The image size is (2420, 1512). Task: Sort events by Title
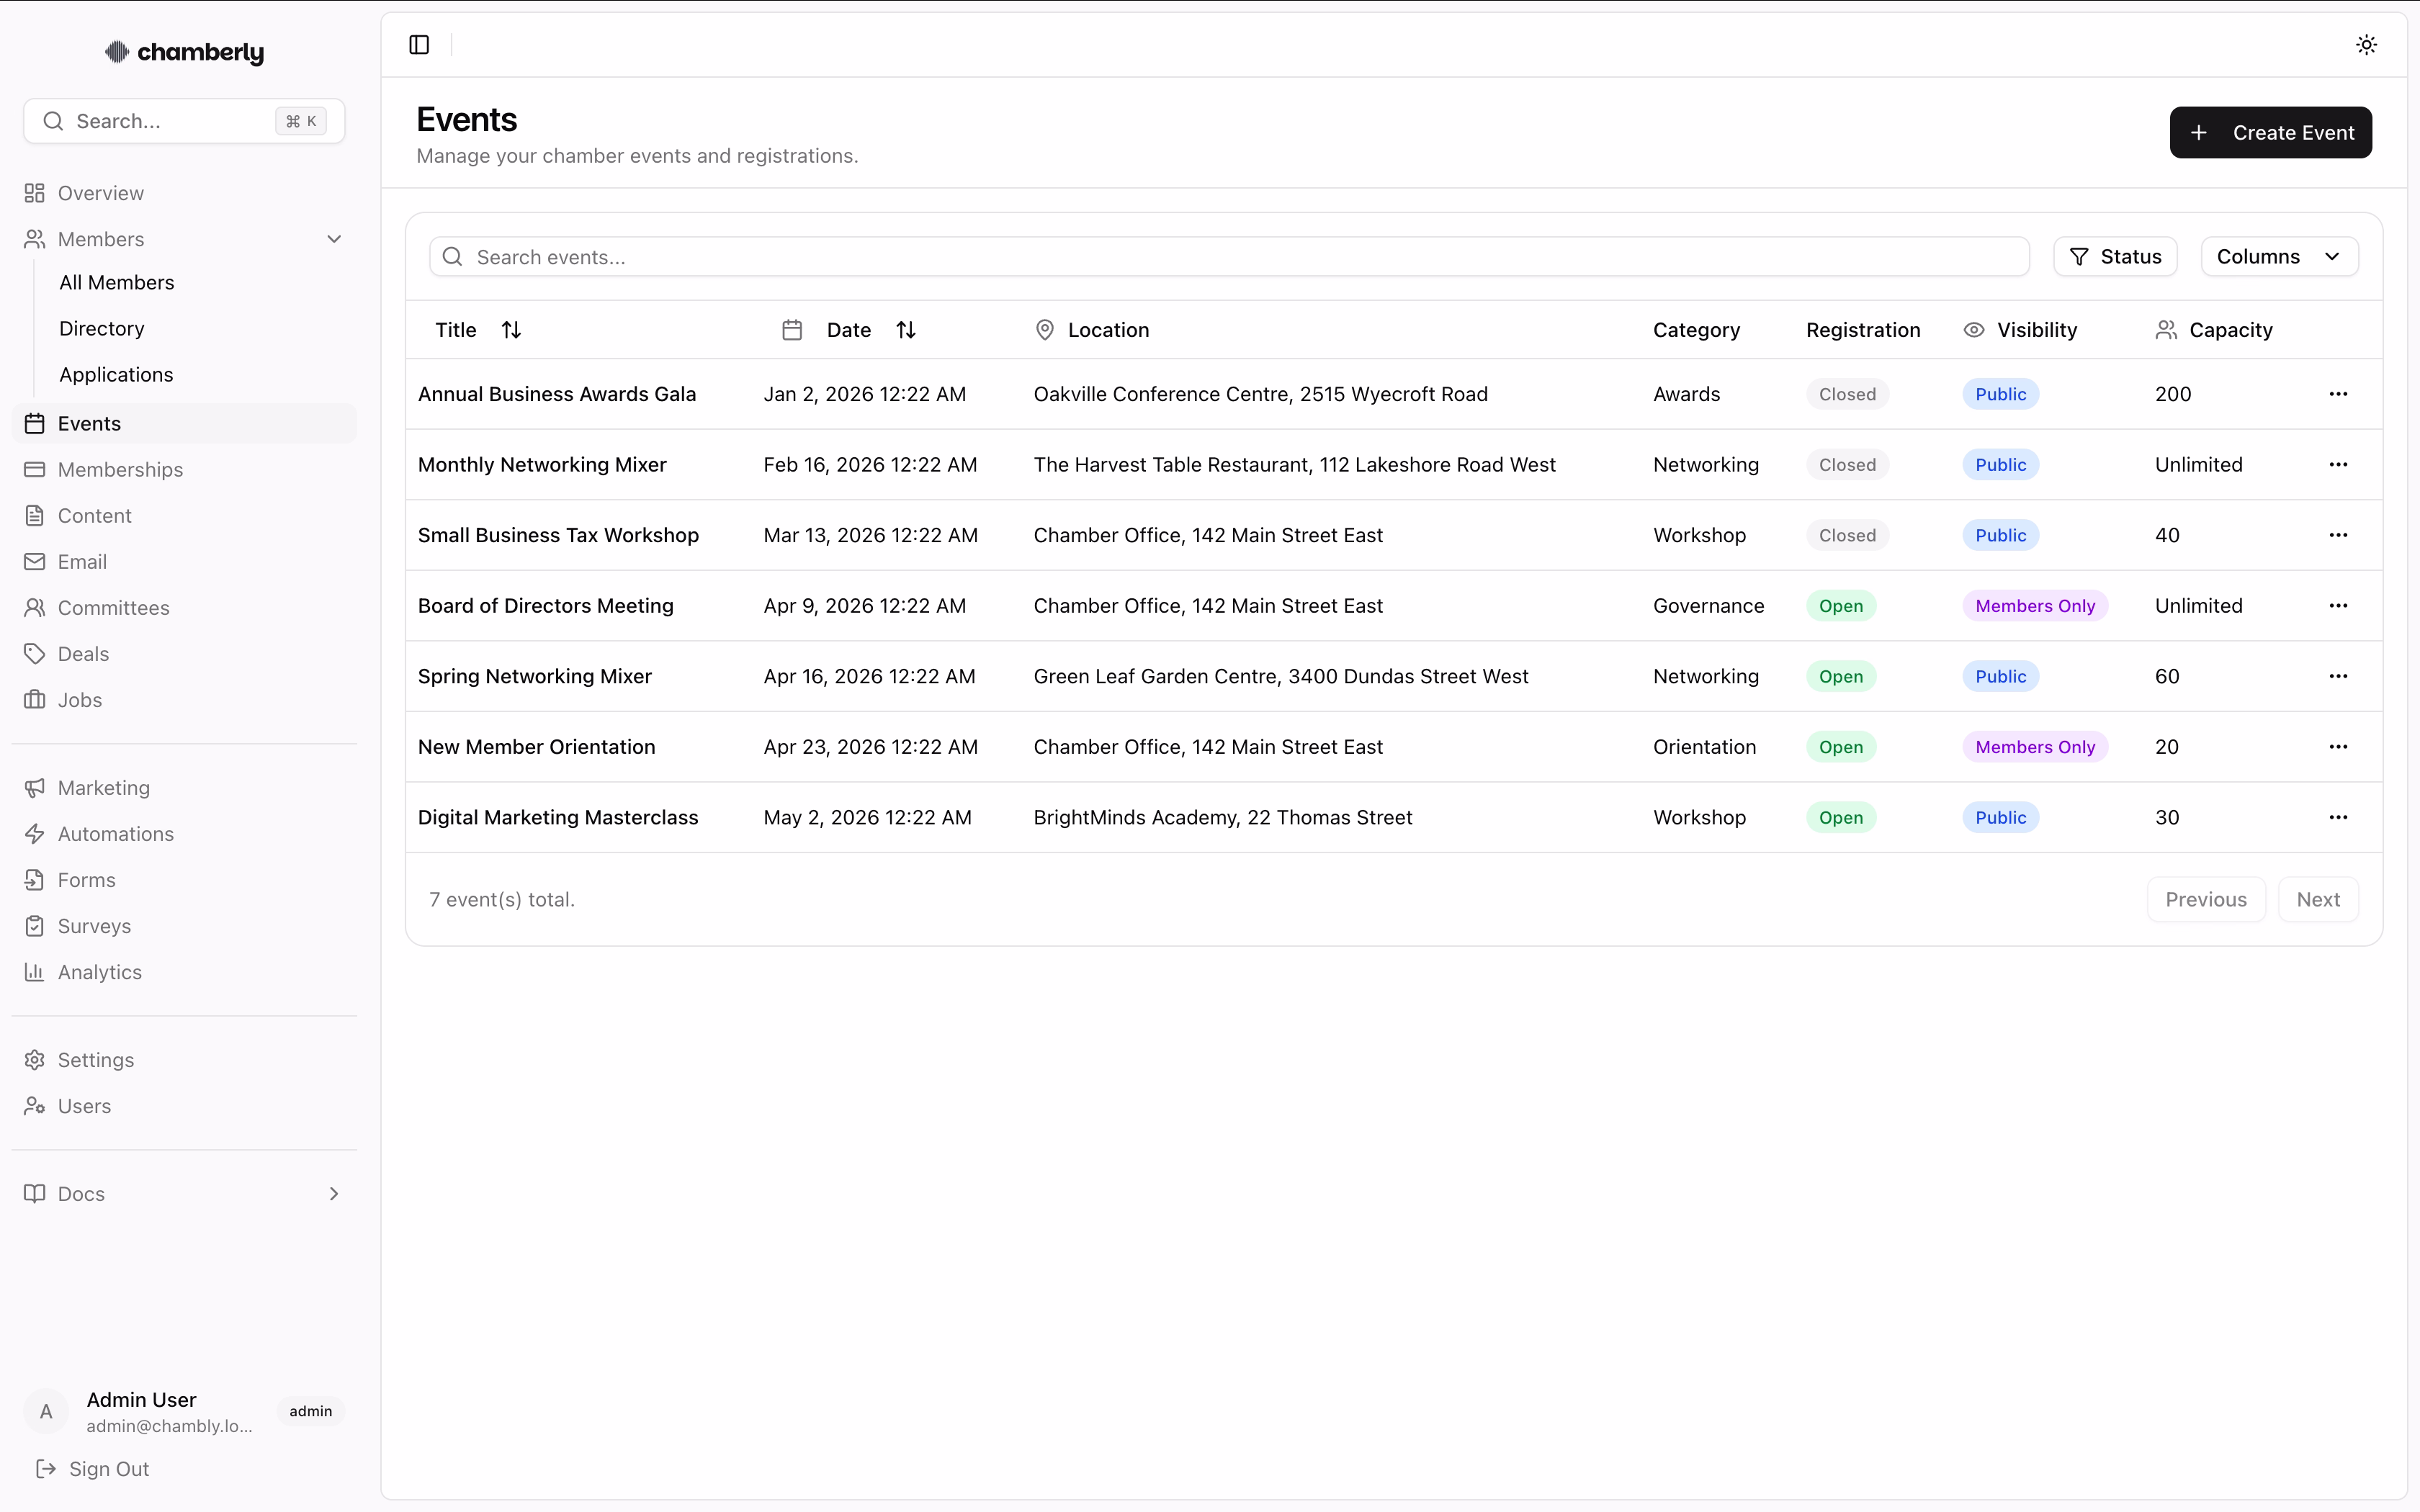coord(478,330)
